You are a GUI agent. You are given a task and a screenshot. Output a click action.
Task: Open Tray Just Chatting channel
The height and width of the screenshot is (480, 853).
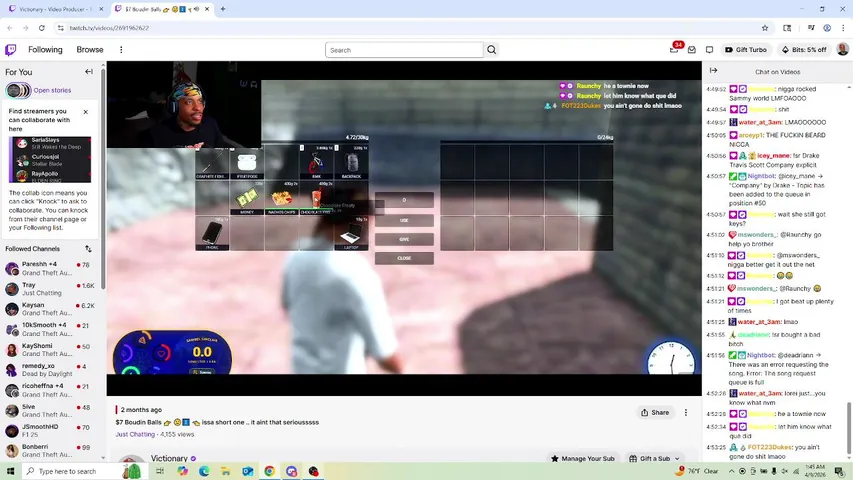pyautogui.click(x=49, y=288)
